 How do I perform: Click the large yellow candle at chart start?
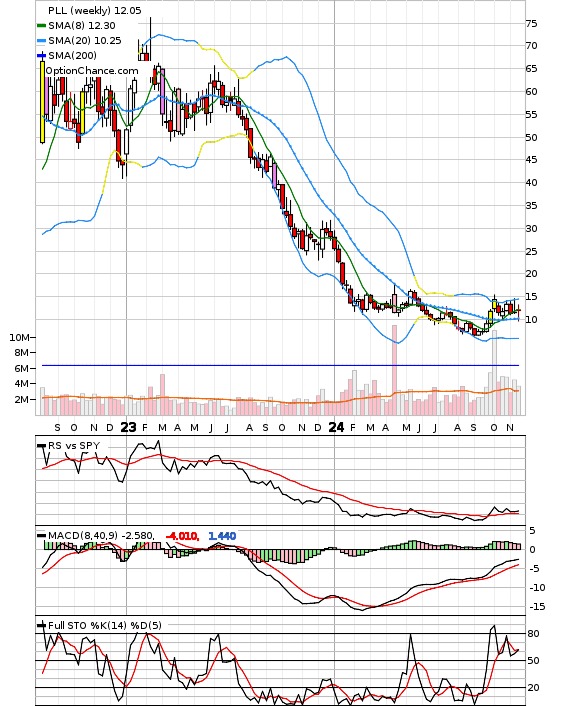(x=43, y=102)
